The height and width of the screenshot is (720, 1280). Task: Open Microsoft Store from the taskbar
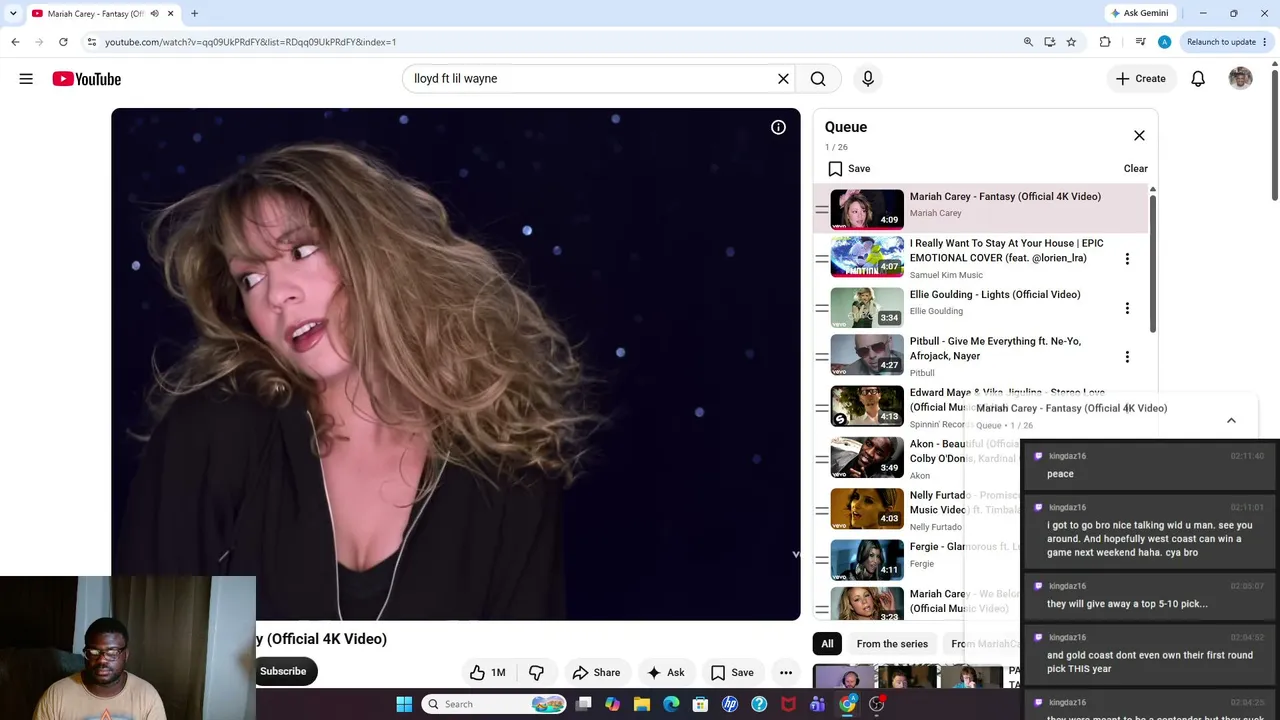(x=700, y=704)
